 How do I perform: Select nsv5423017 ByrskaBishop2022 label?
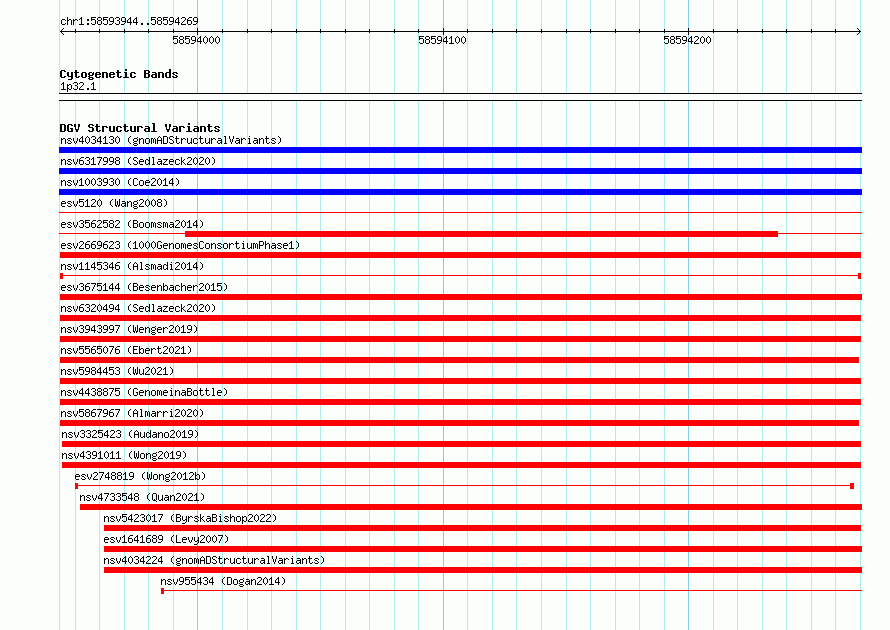point(190,518)
